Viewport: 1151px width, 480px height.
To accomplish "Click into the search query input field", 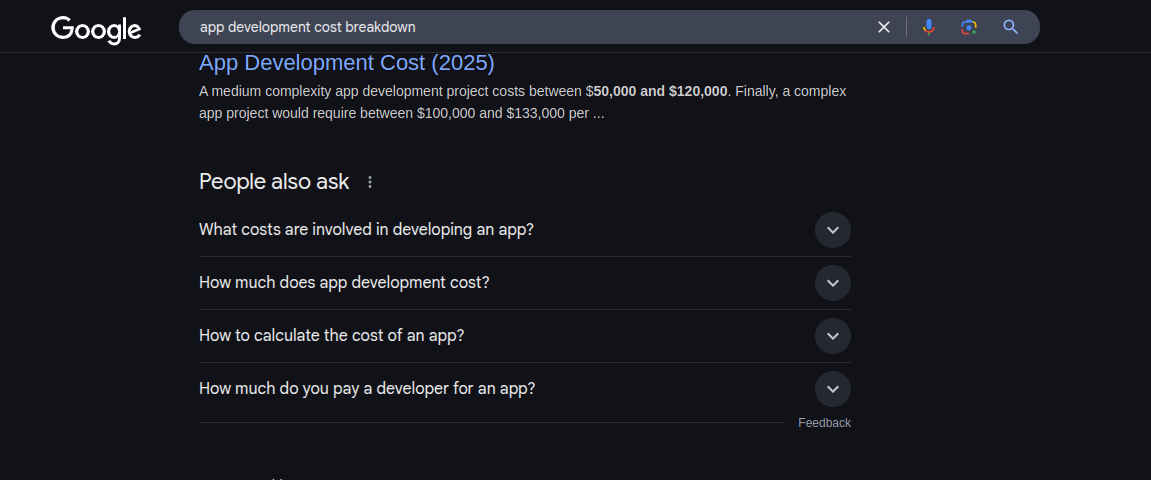I will pos(520,27).
